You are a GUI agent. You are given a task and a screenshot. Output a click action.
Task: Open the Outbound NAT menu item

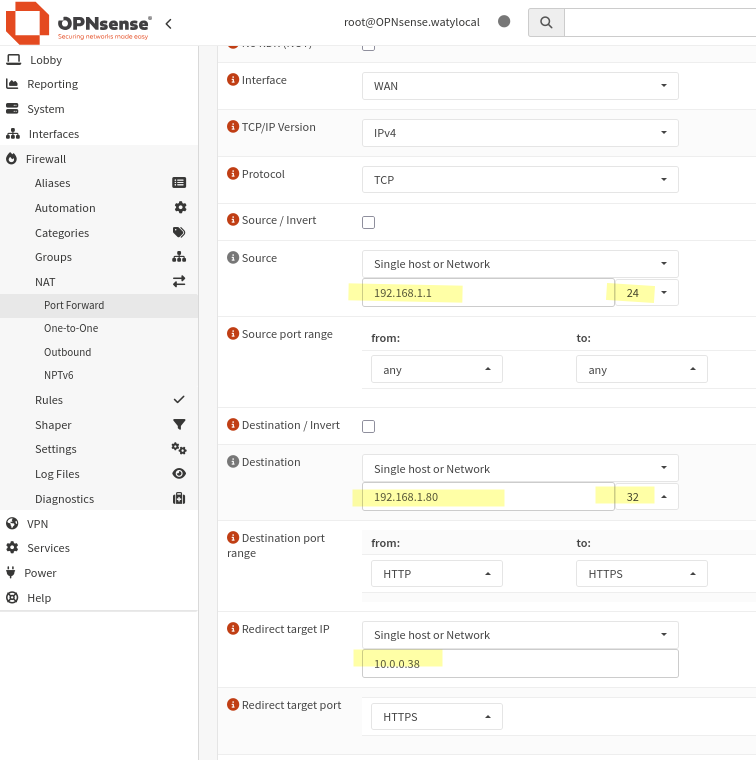click(67, 352)
